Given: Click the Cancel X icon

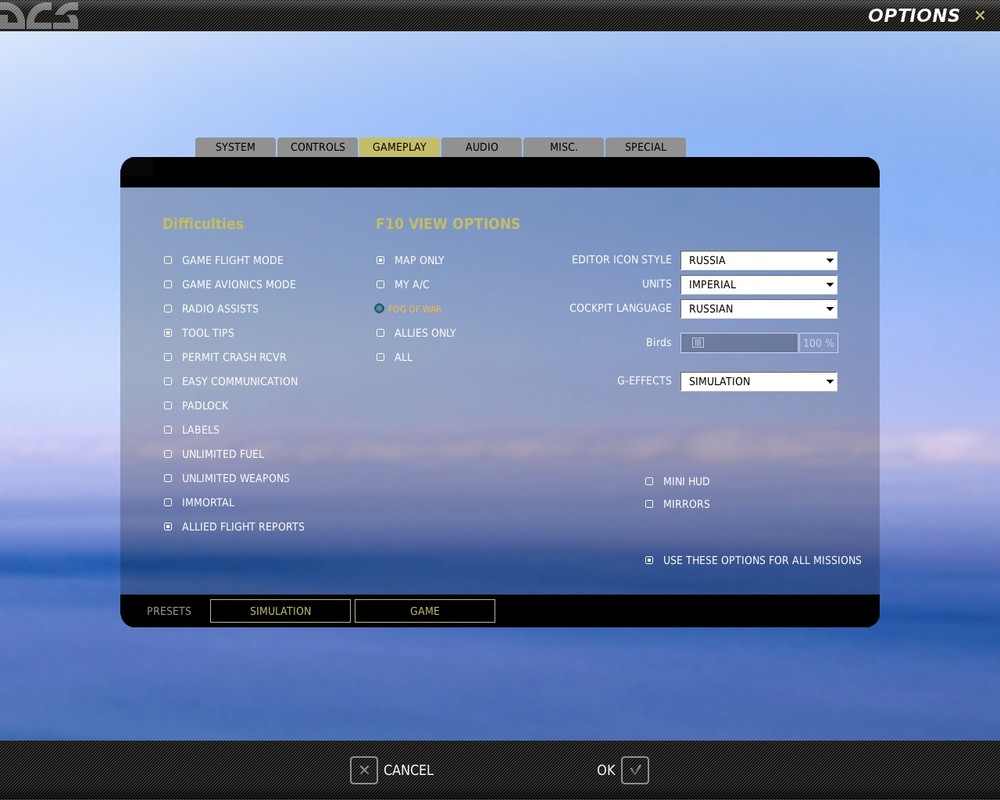Looking at the screenshot, I should tap(364, 770).
